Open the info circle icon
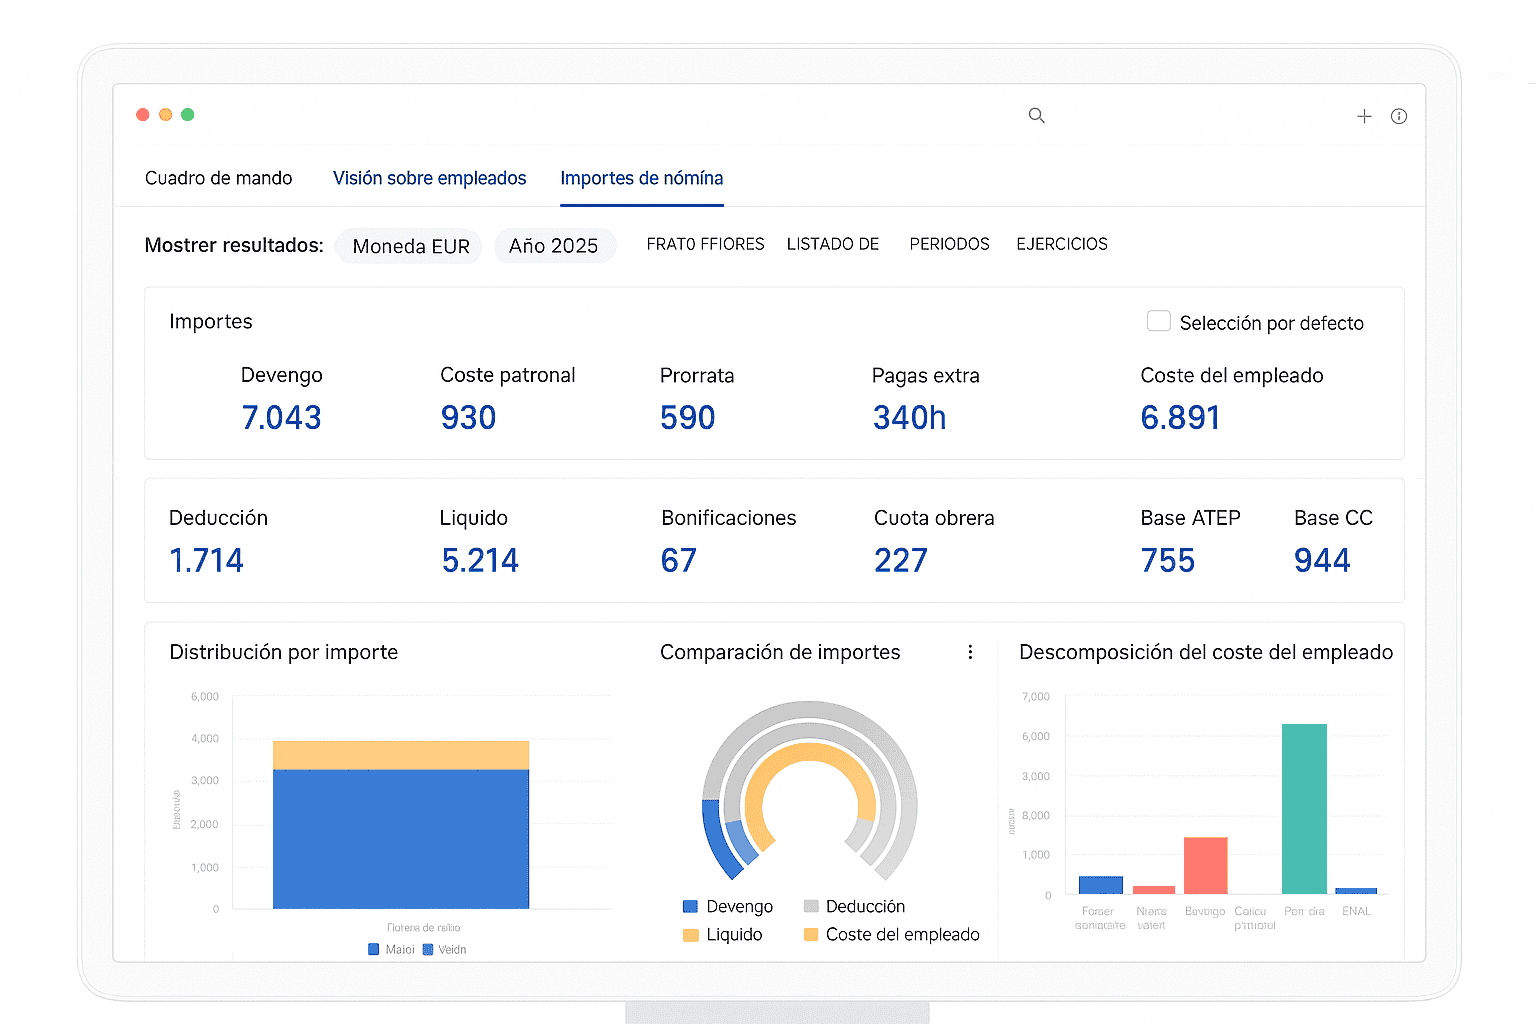This screenshot has width=1536, height=1024. pos(1399,117)
